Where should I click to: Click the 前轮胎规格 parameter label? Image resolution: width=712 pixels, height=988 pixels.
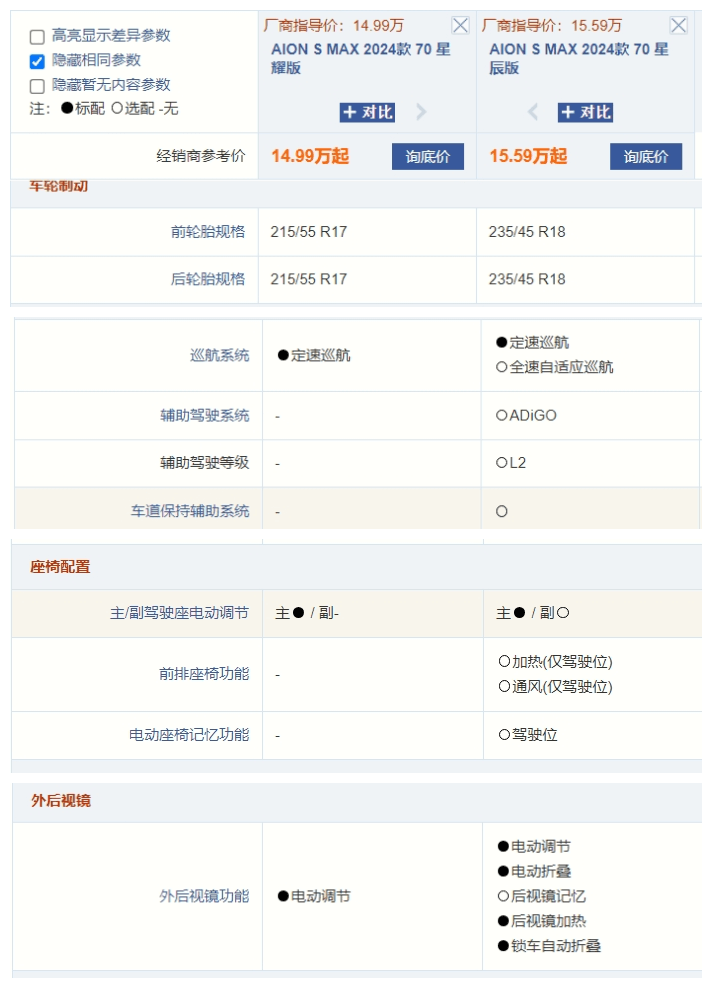(208, 232)
